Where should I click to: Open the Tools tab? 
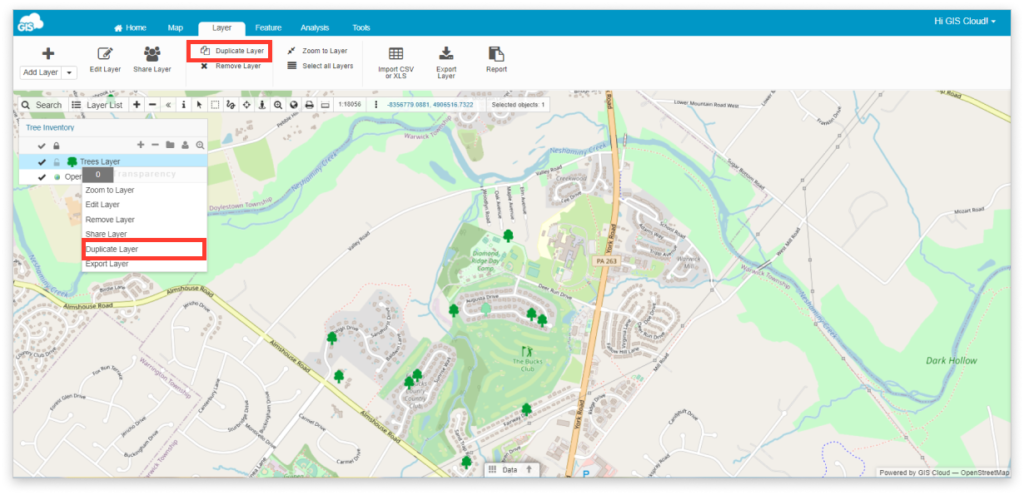[361, 28]
